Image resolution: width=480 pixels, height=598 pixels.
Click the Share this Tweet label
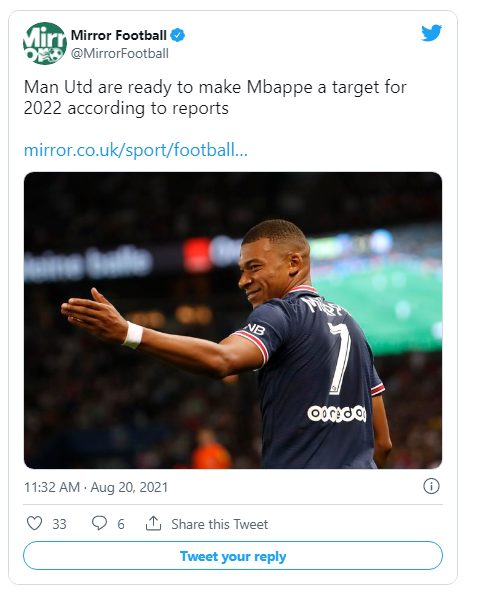tap(220, 524)
